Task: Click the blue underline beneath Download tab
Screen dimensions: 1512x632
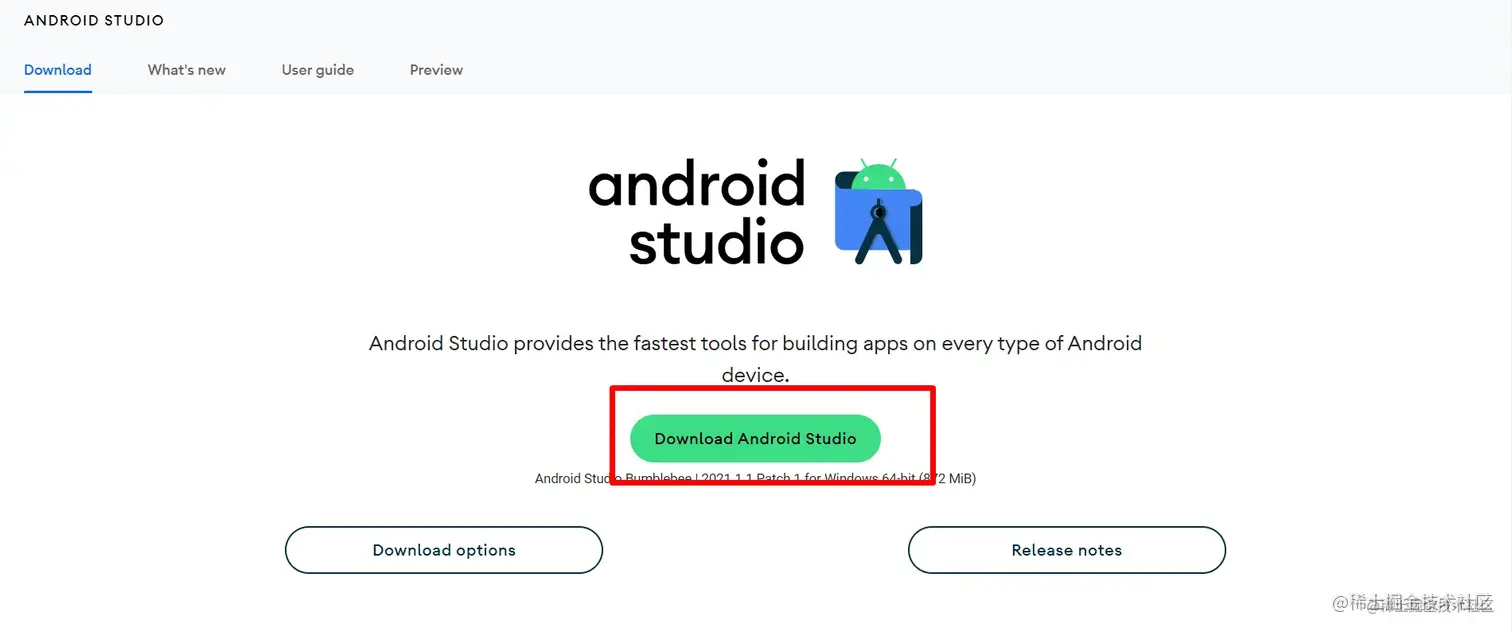Action: coord(58,91)
